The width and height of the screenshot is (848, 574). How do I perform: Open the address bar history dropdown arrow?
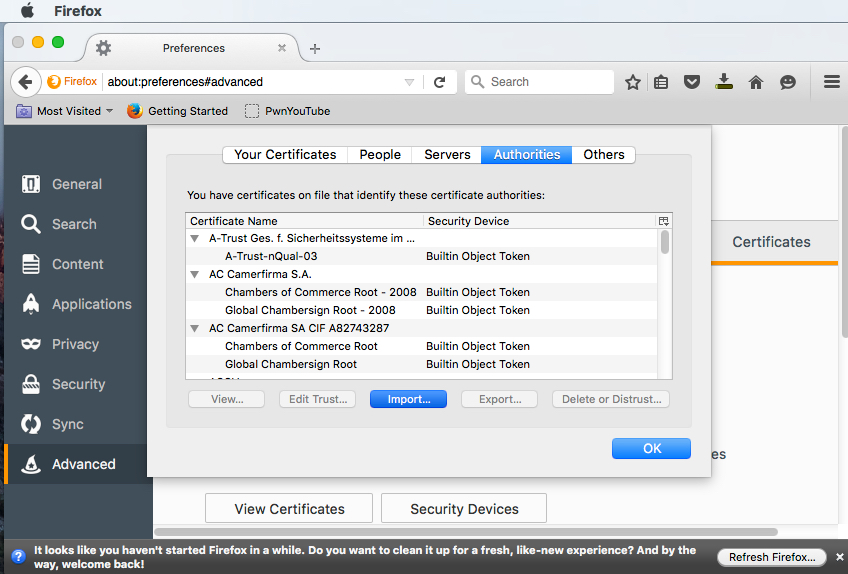point(409,82)
